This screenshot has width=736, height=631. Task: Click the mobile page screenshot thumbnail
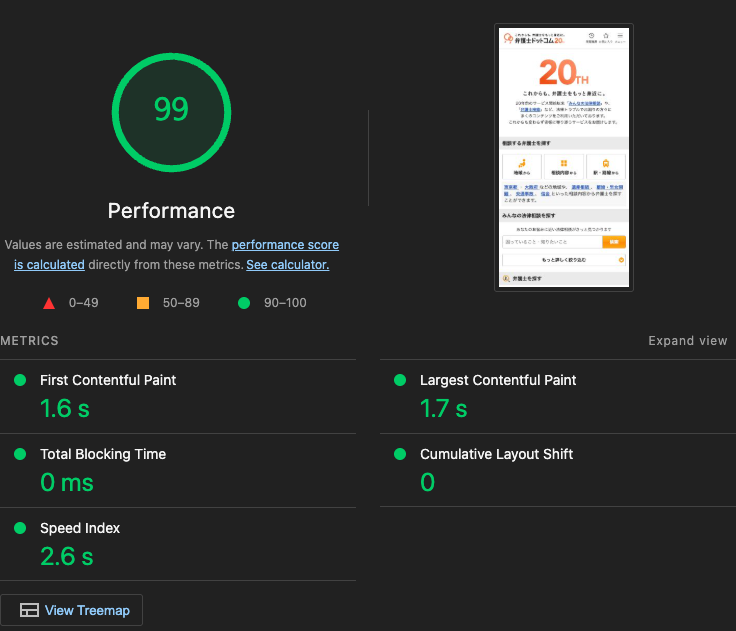[563, 157]
